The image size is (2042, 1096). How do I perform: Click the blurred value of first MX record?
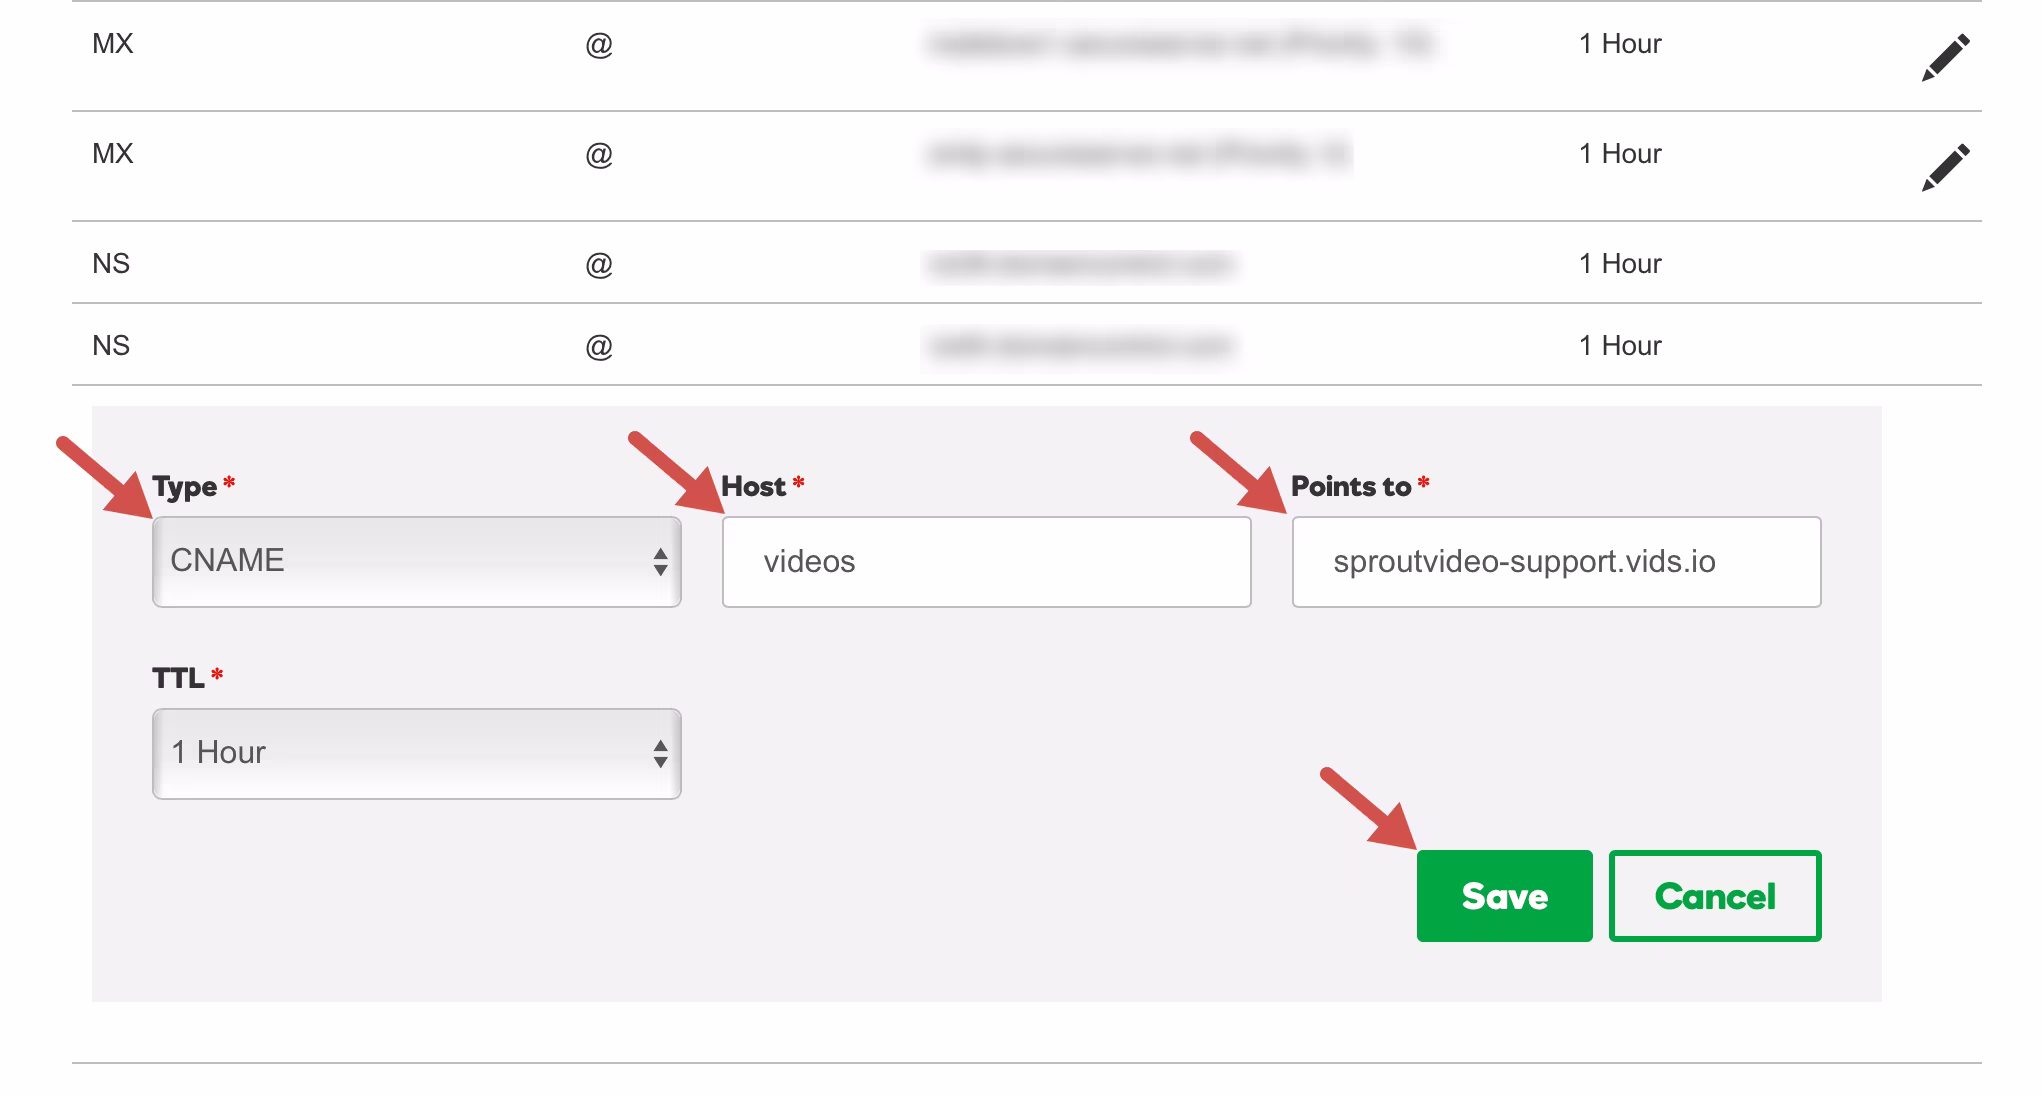(x=1181, y=44)
